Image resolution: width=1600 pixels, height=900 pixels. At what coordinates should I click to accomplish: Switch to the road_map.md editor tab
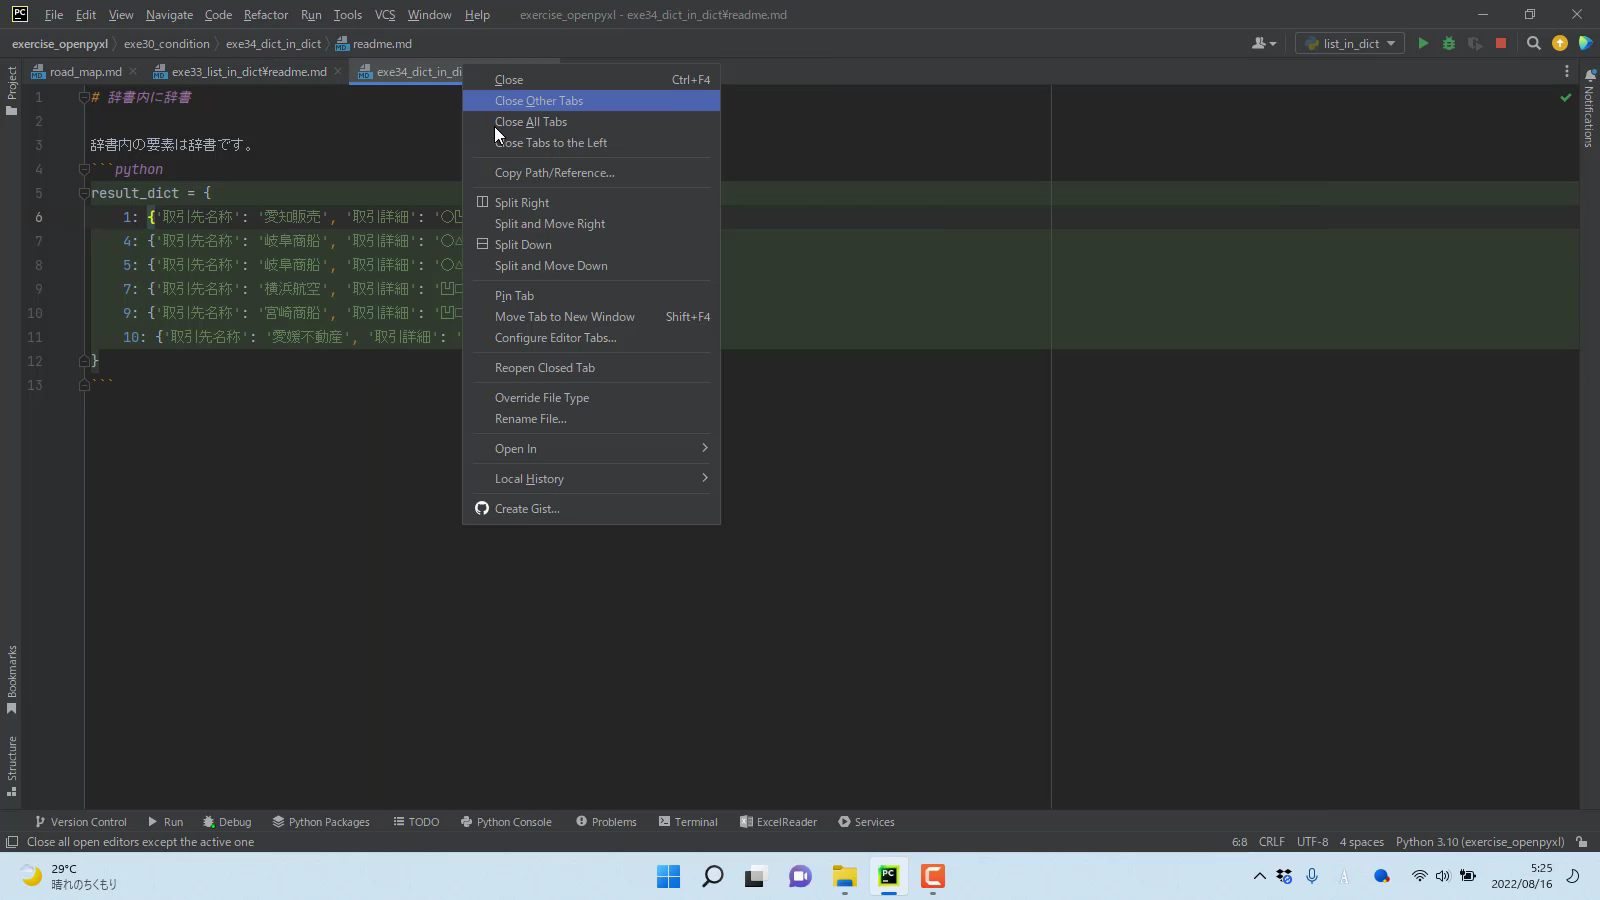pos(85,72)
